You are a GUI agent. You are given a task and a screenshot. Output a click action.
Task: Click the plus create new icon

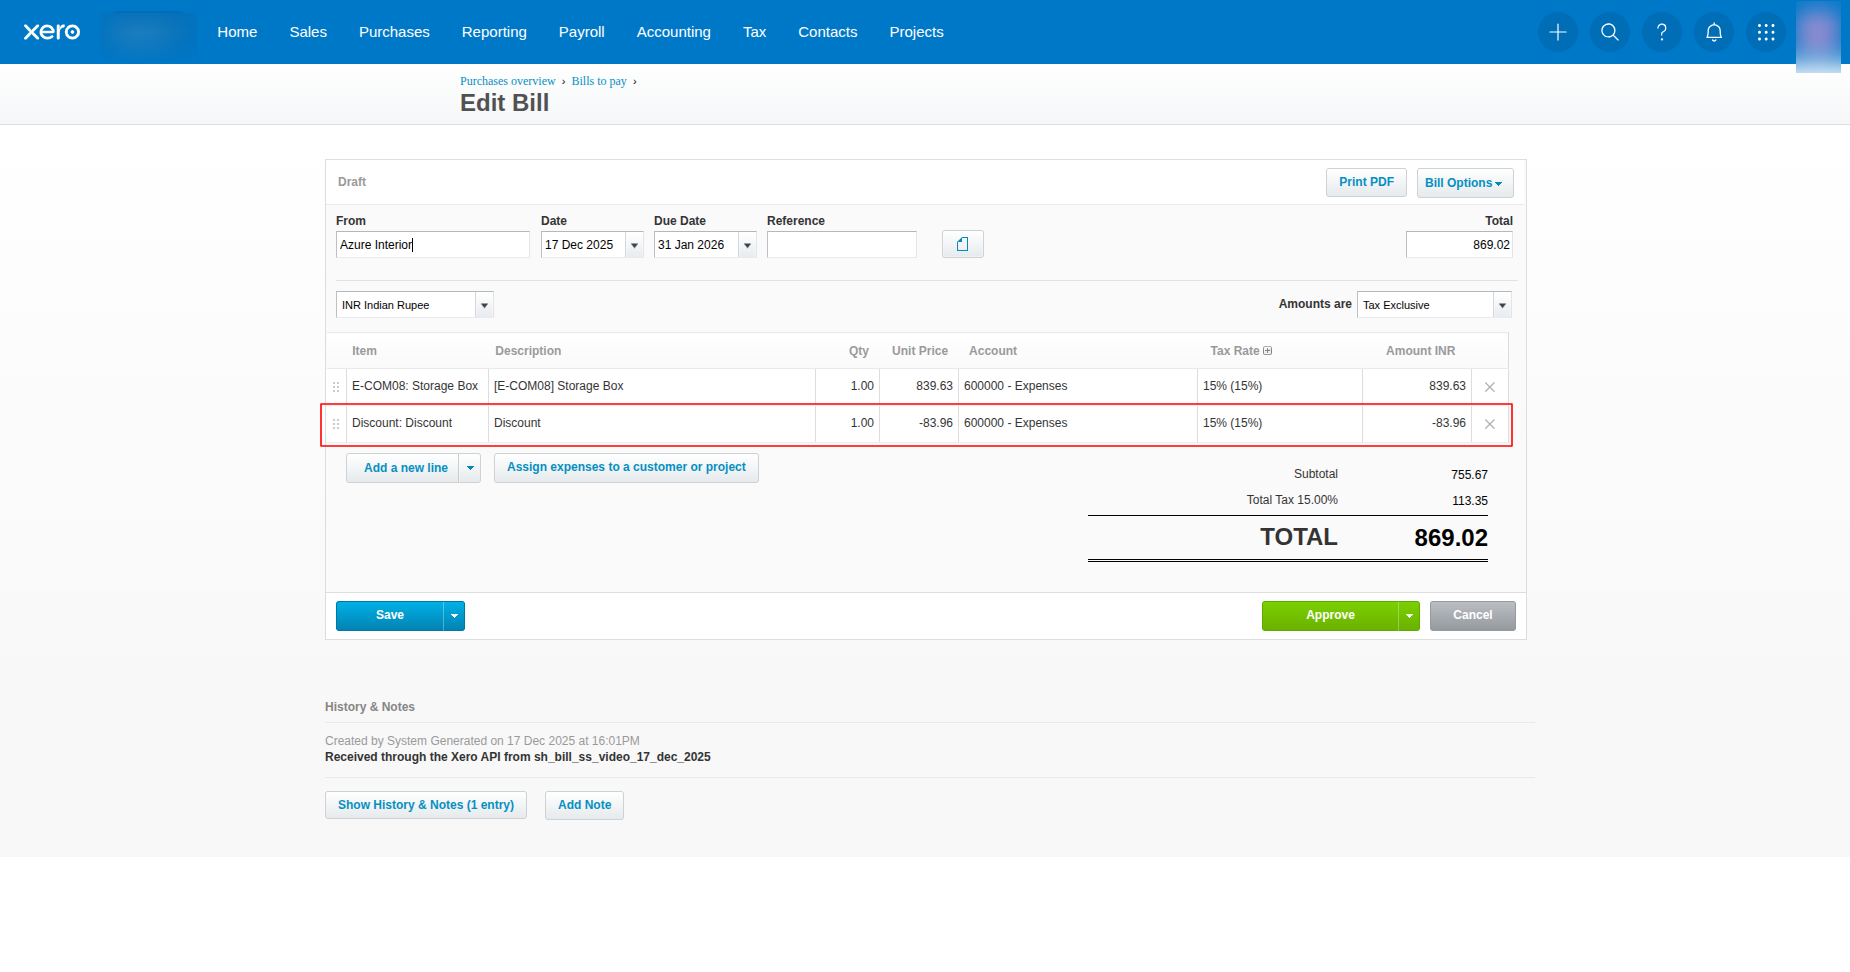click(x=1557, y=32)
